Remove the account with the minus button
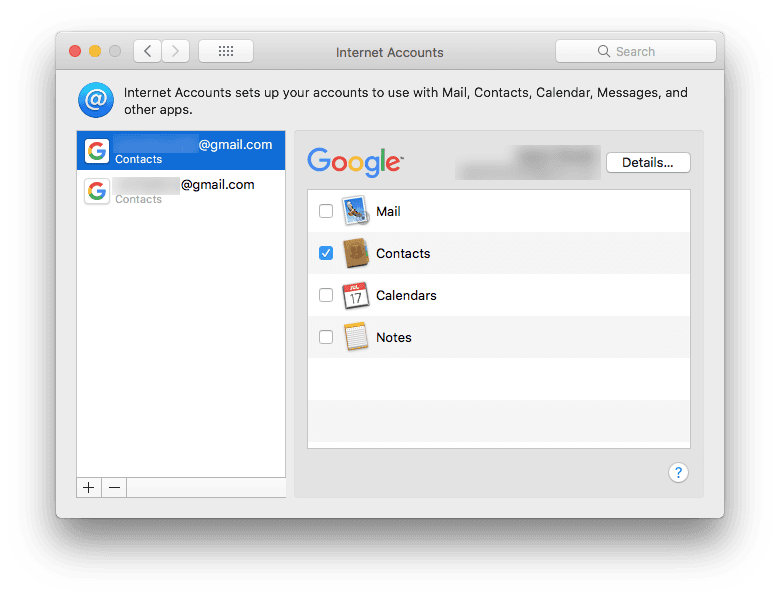The height and width of the screenshot is (598, 780). (114, 488)
